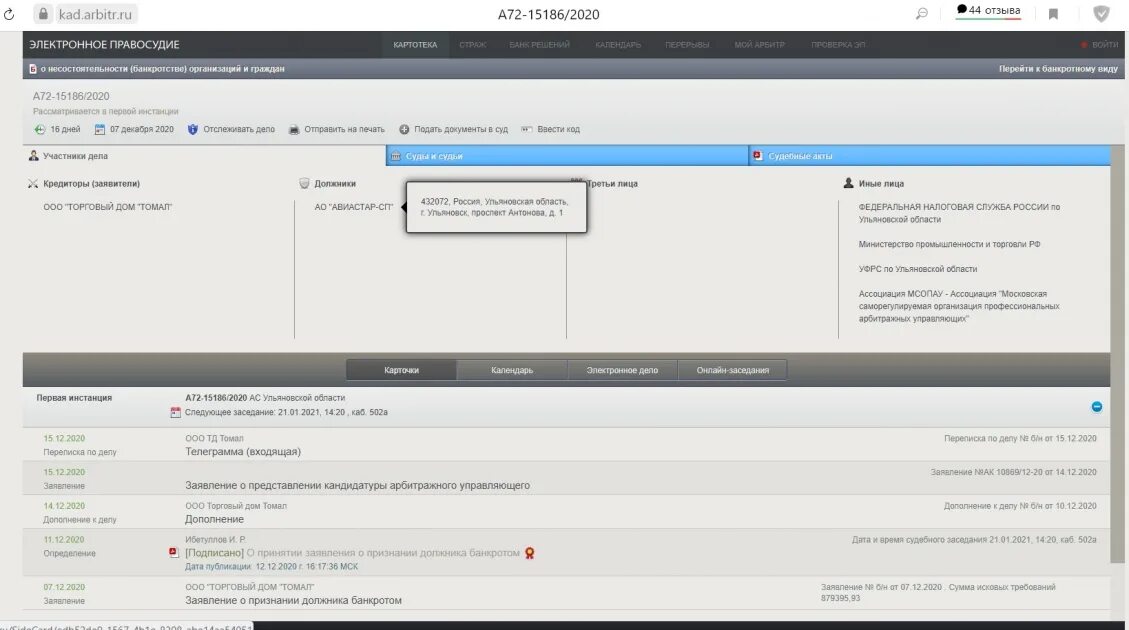Select ФЕДЕРАЛЬНАЯ НАЛОГОВАЯ СЛУЖБА РОССИИ entry

[959, 212]
